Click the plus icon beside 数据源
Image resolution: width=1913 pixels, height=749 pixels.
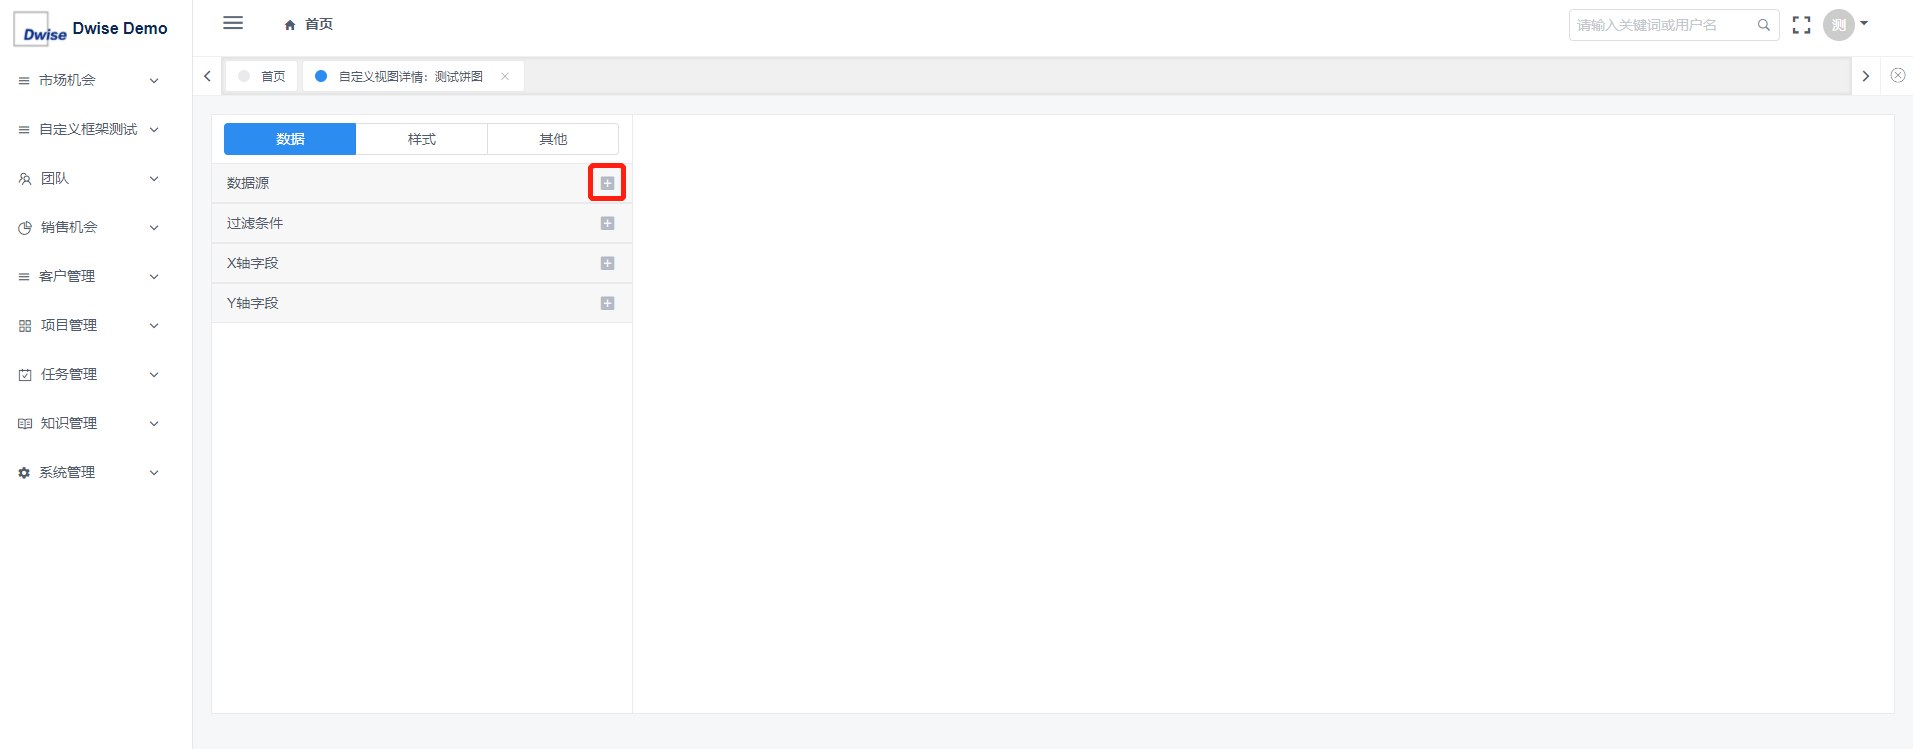pyautogui.click(x=607, y=183)
